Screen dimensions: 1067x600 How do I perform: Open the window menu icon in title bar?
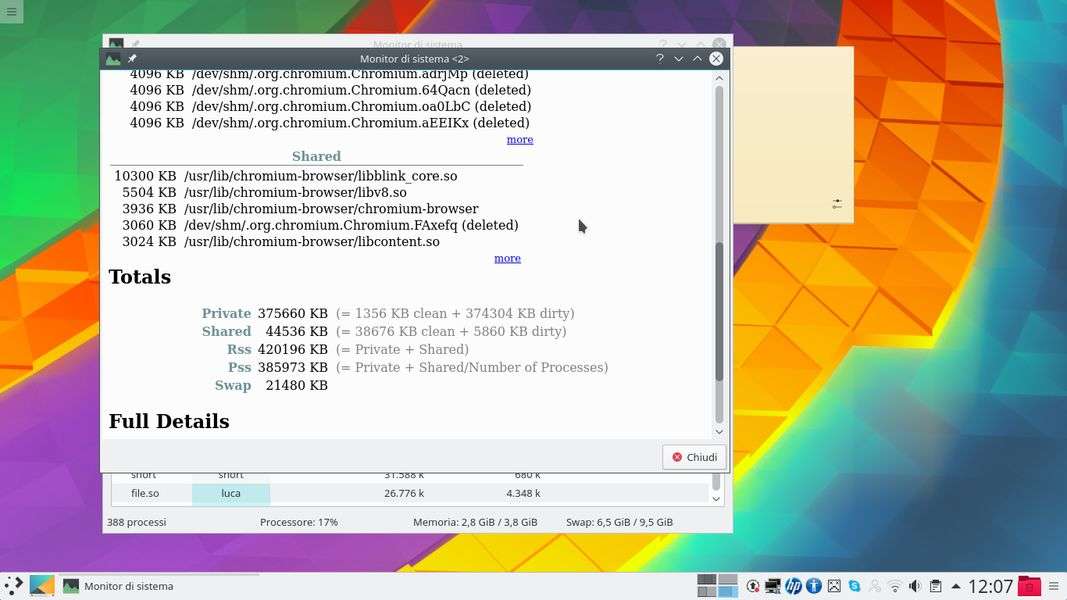point(114,59)
